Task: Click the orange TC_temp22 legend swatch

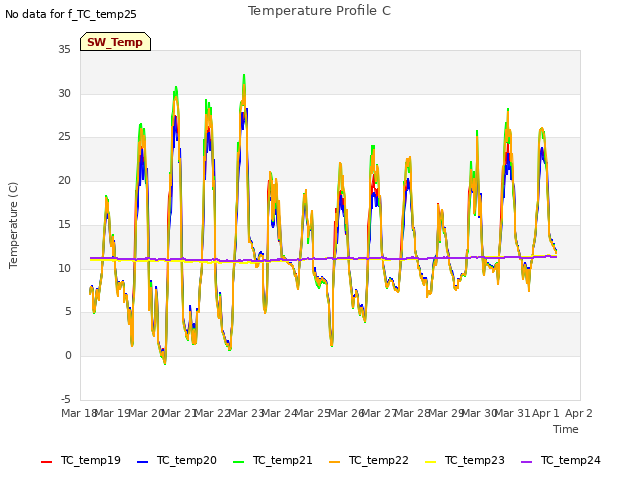Action: point(334,462)
